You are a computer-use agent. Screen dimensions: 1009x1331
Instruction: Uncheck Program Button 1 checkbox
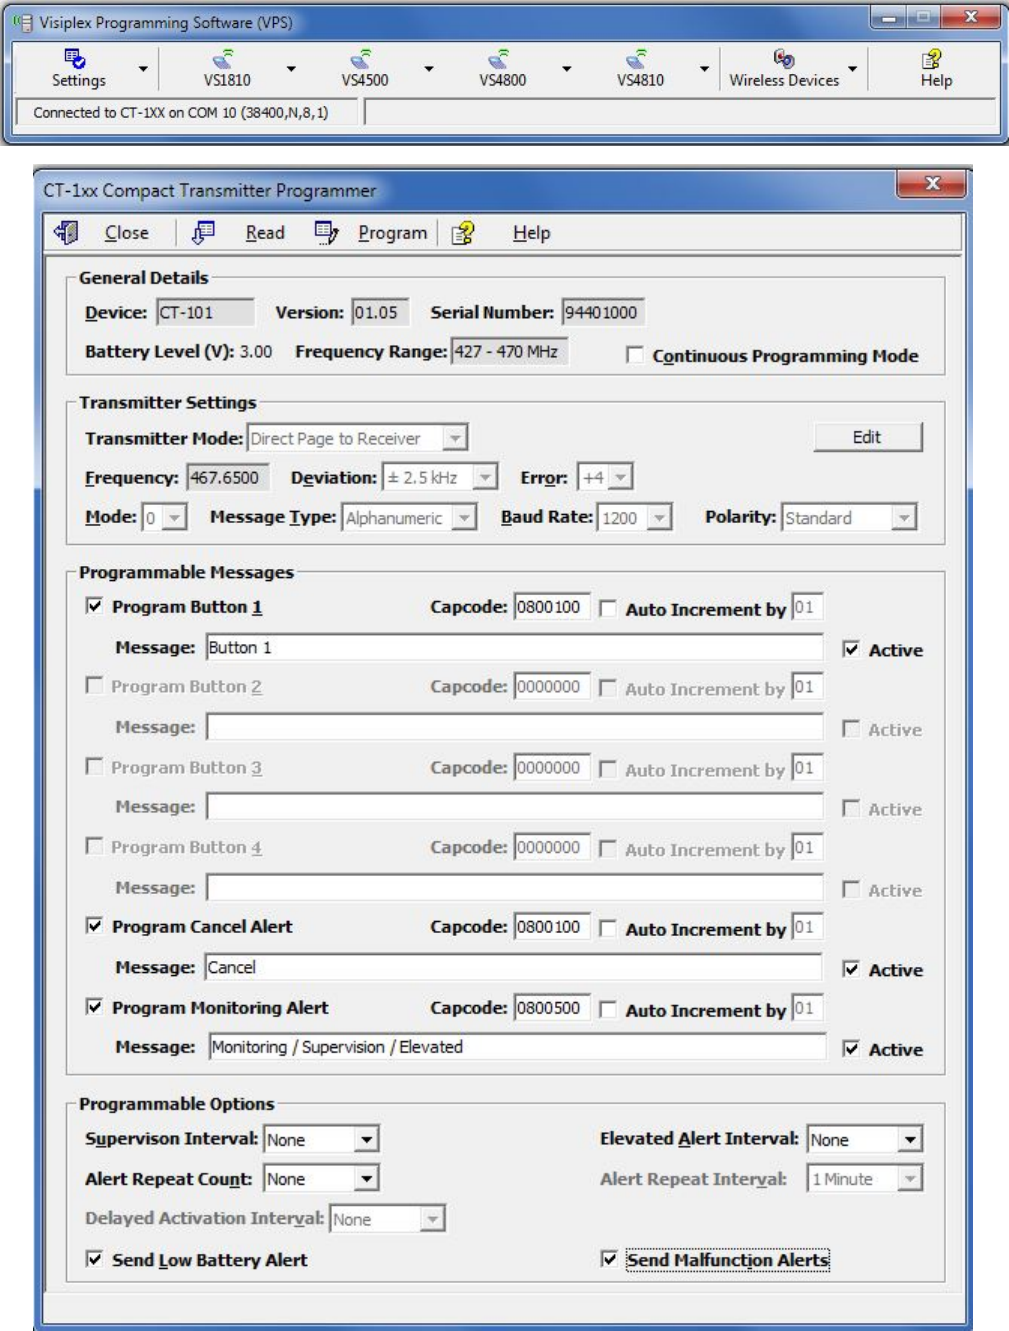point(94,606)
